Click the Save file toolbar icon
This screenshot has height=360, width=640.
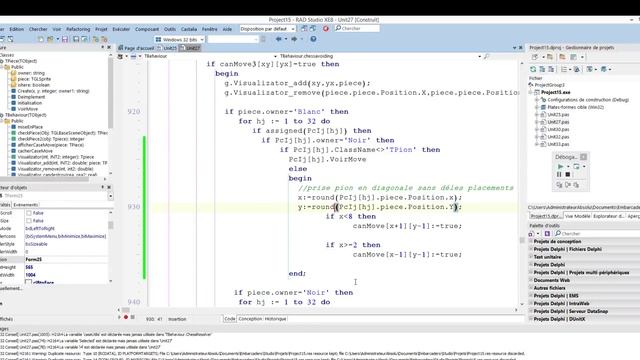64,39
